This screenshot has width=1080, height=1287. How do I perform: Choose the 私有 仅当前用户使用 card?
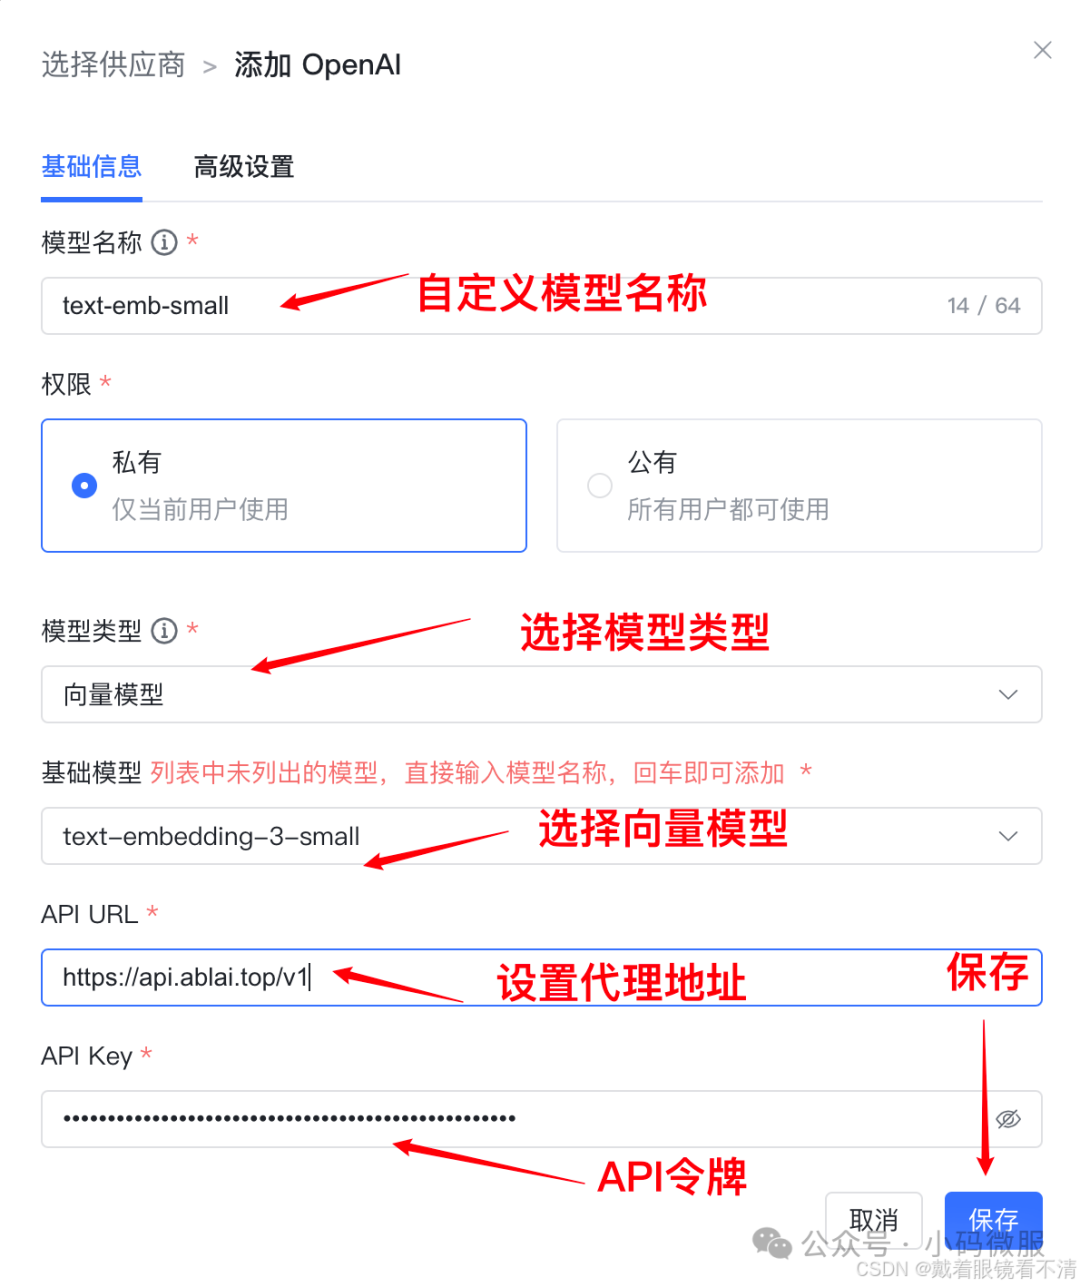click(x=284, y=485)
